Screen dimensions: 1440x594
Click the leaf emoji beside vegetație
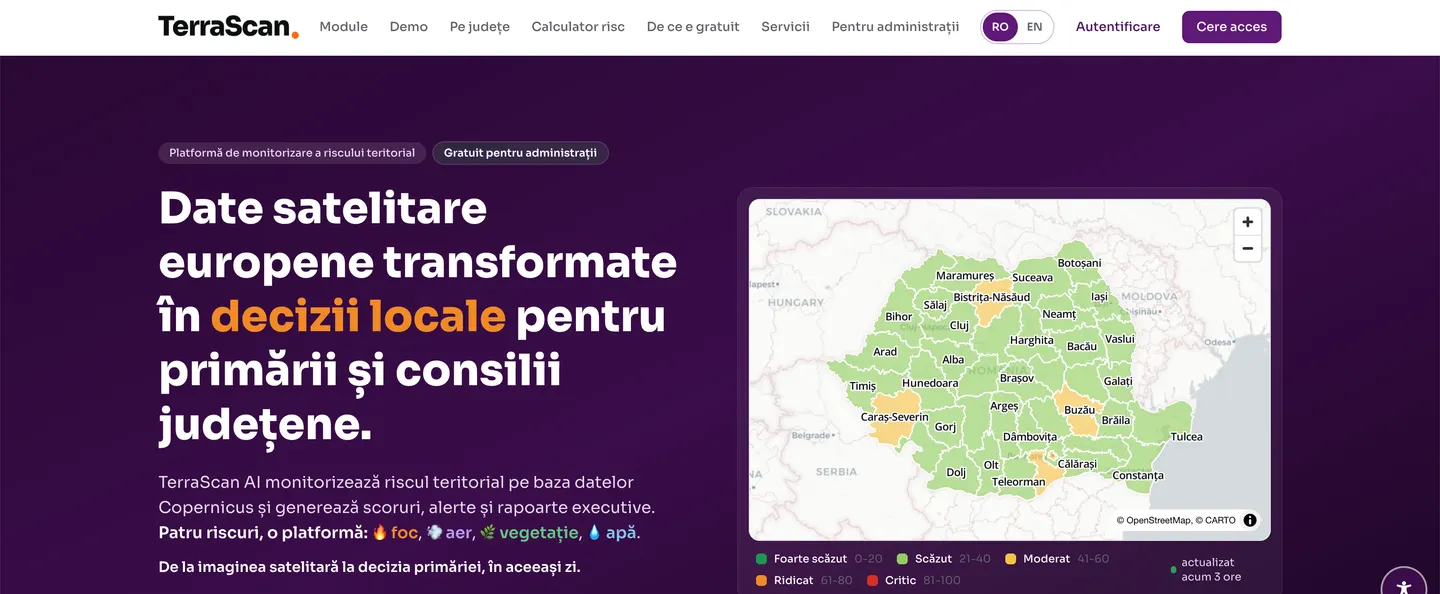click(488, 533)
